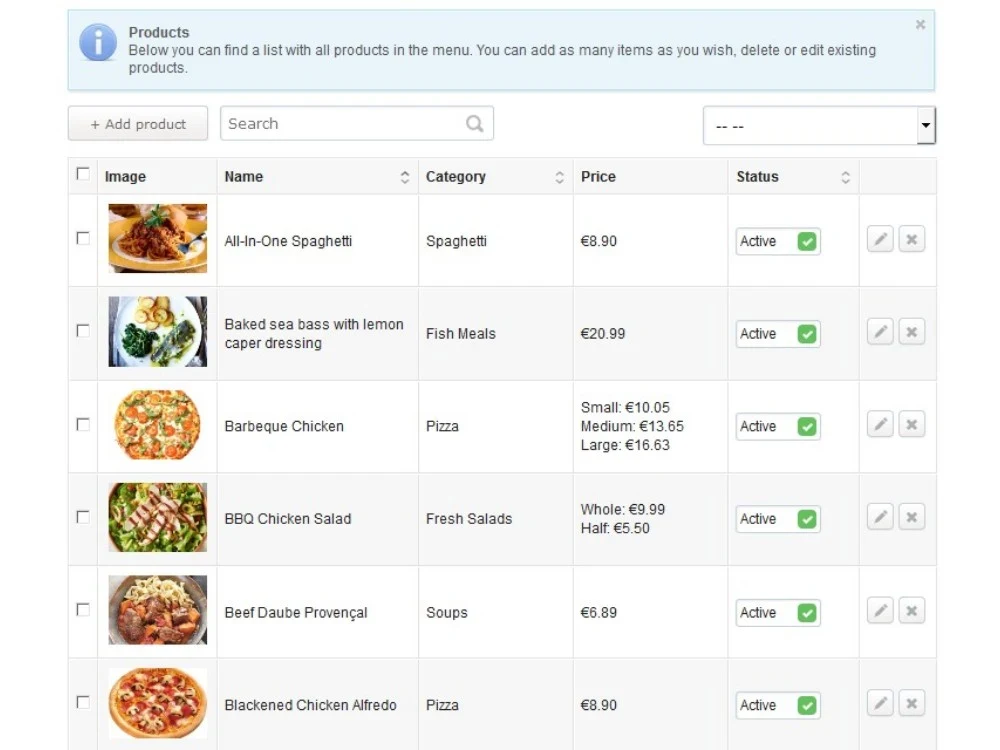Tick the checkbox next to Barbeque Chicken
This screenshot has width=1000, height=750.
click(x=84, y=424)
